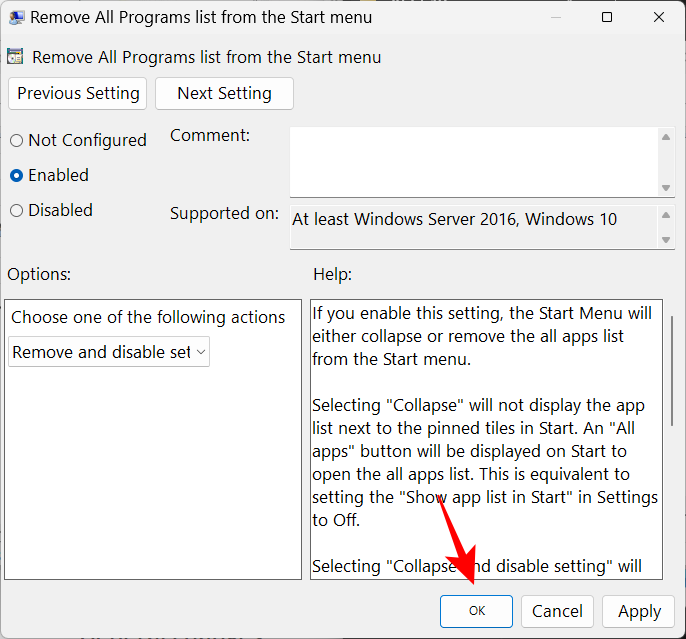The width and height of the screenshot is (686, 639).
Task: Cancel the policy changes
Action: tap(557, 611)
